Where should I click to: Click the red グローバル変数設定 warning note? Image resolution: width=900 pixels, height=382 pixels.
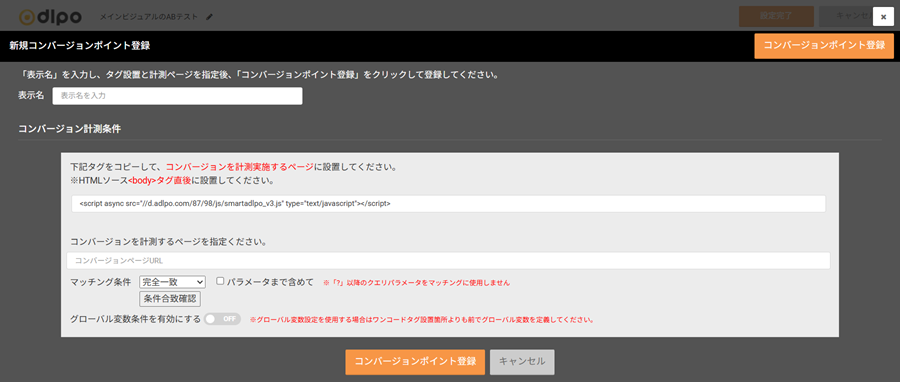coord(422,319)
